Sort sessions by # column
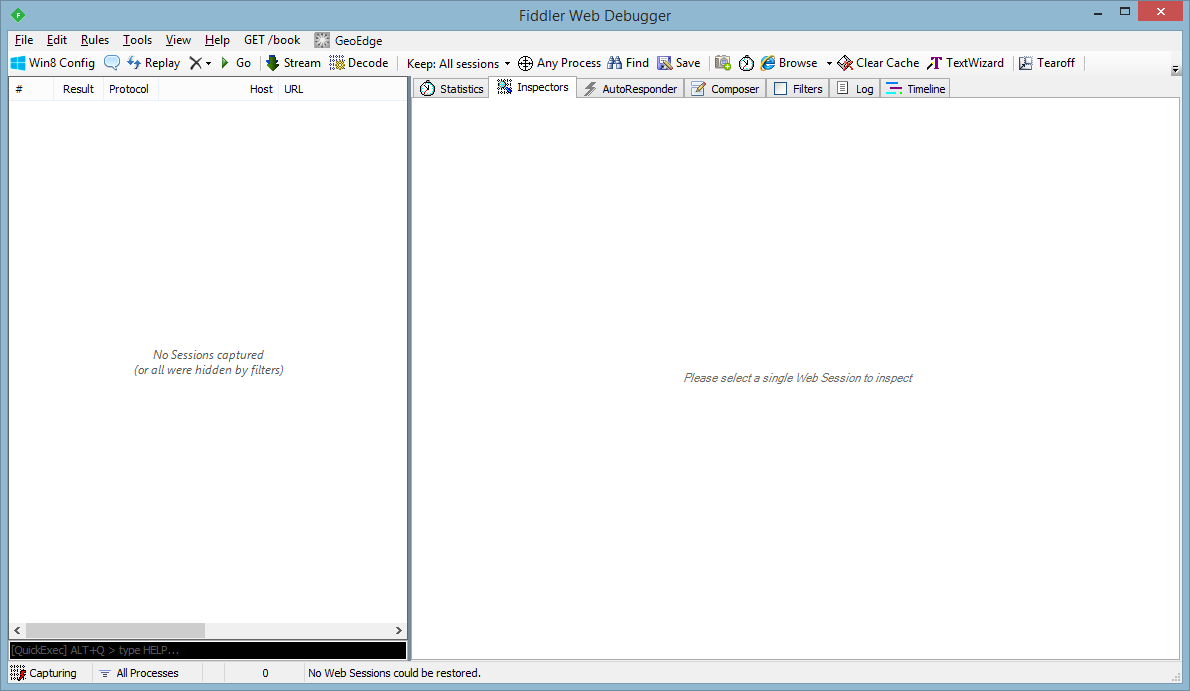 point(31,89)
